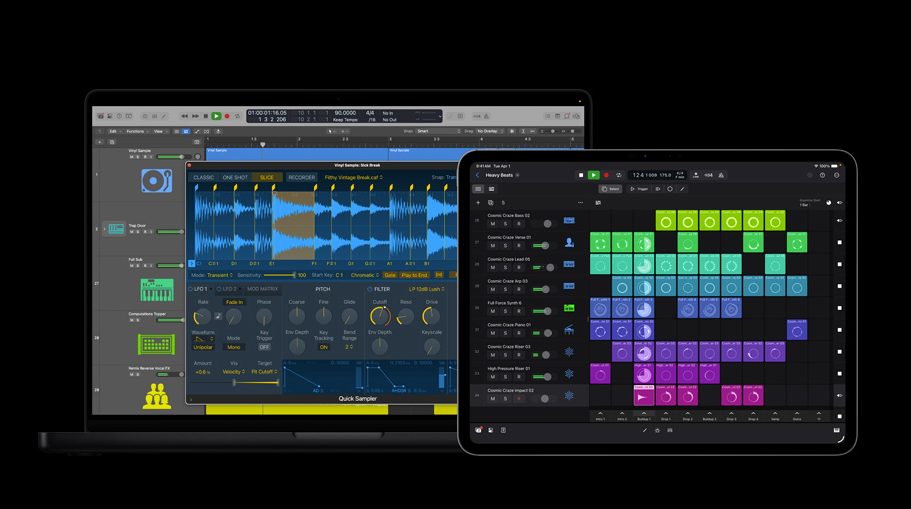
Task: Click the Gate button in Quick Sampler
Action: pos(390,275)
